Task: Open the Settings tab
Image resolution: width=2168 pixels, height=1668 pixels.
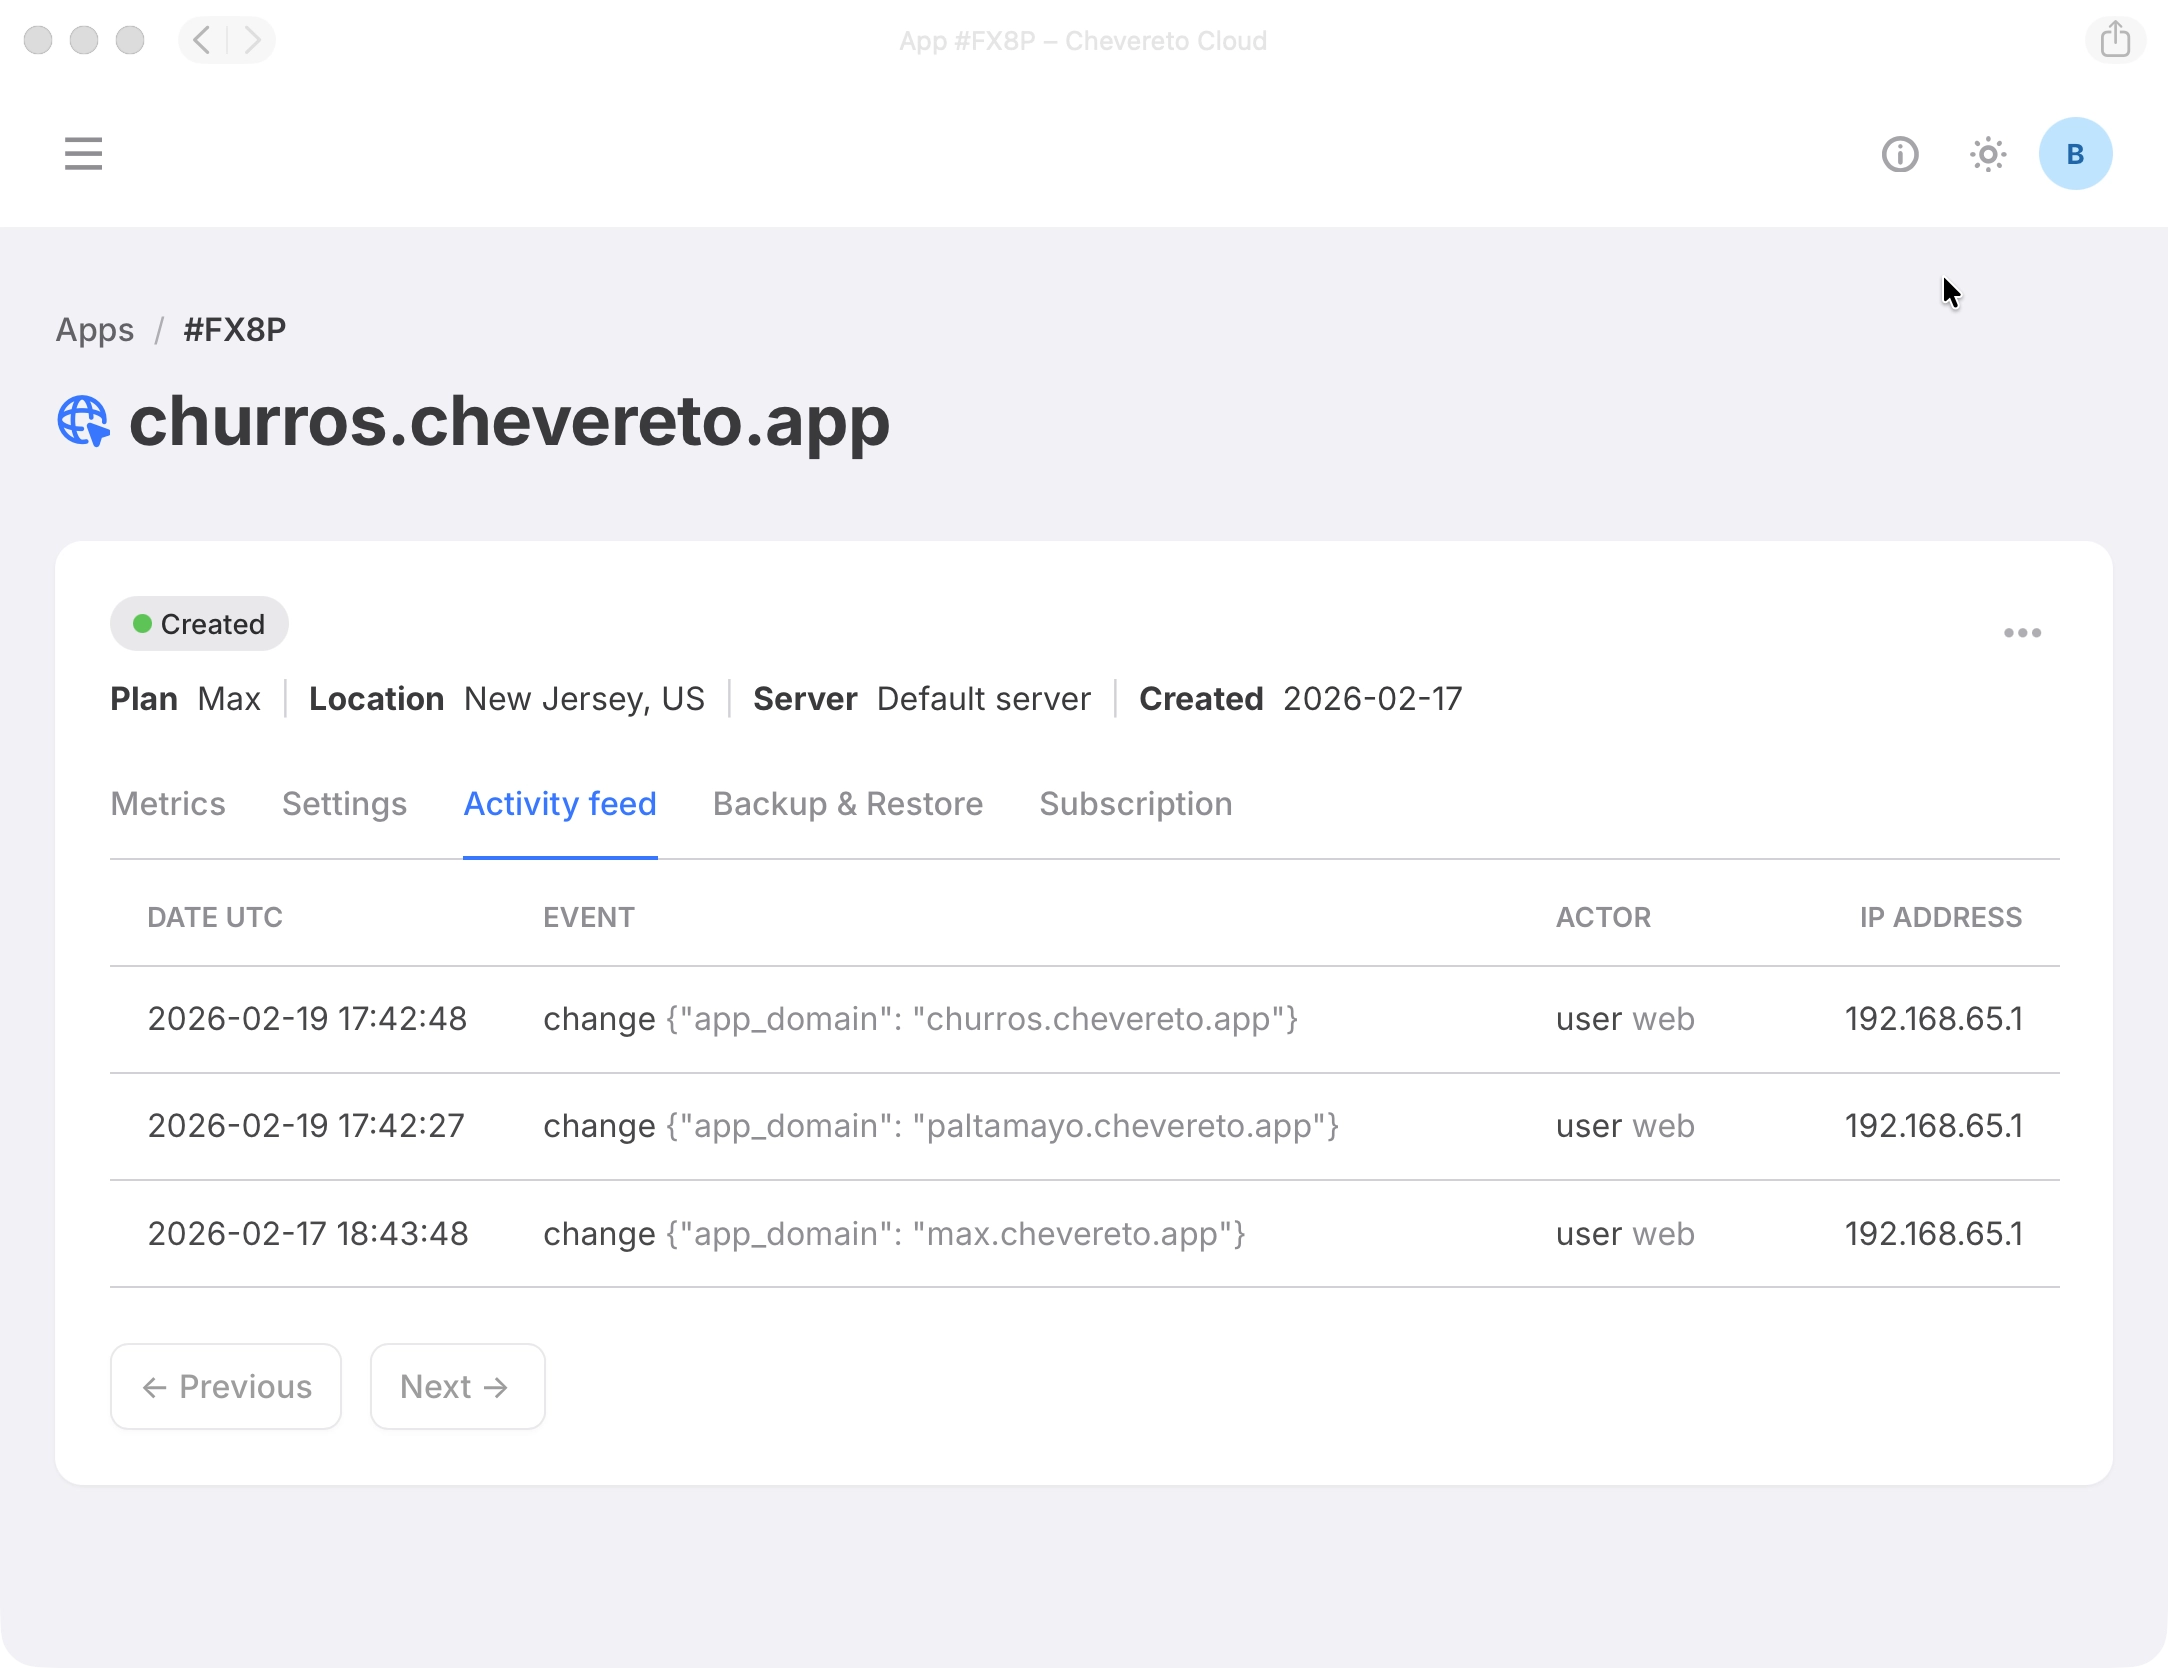Action: (344, 804)
